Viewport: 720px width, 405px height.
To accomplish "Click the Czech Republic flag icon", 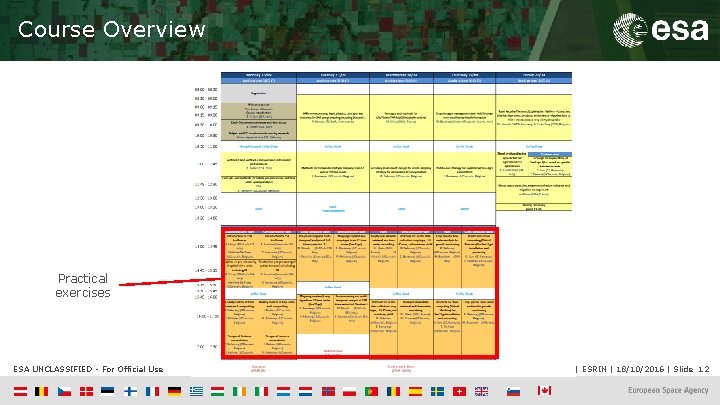I will point(64,391).
